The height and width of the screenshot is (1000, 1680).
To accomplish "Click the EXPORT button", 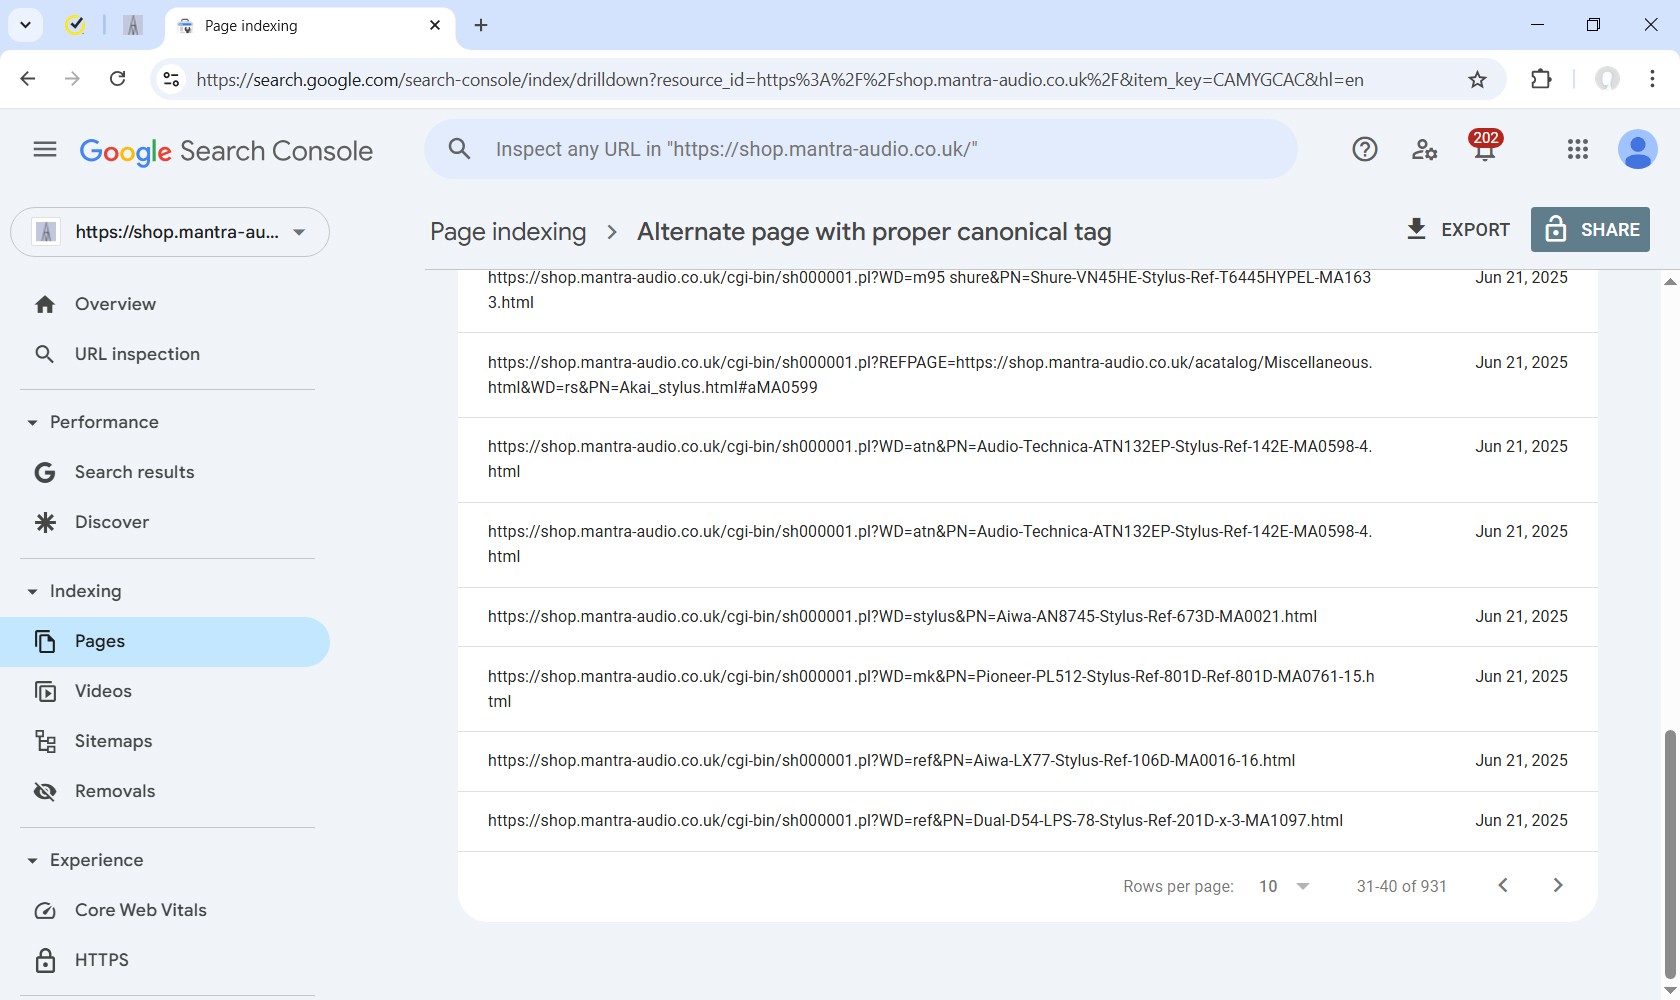I will (1457, 230).
